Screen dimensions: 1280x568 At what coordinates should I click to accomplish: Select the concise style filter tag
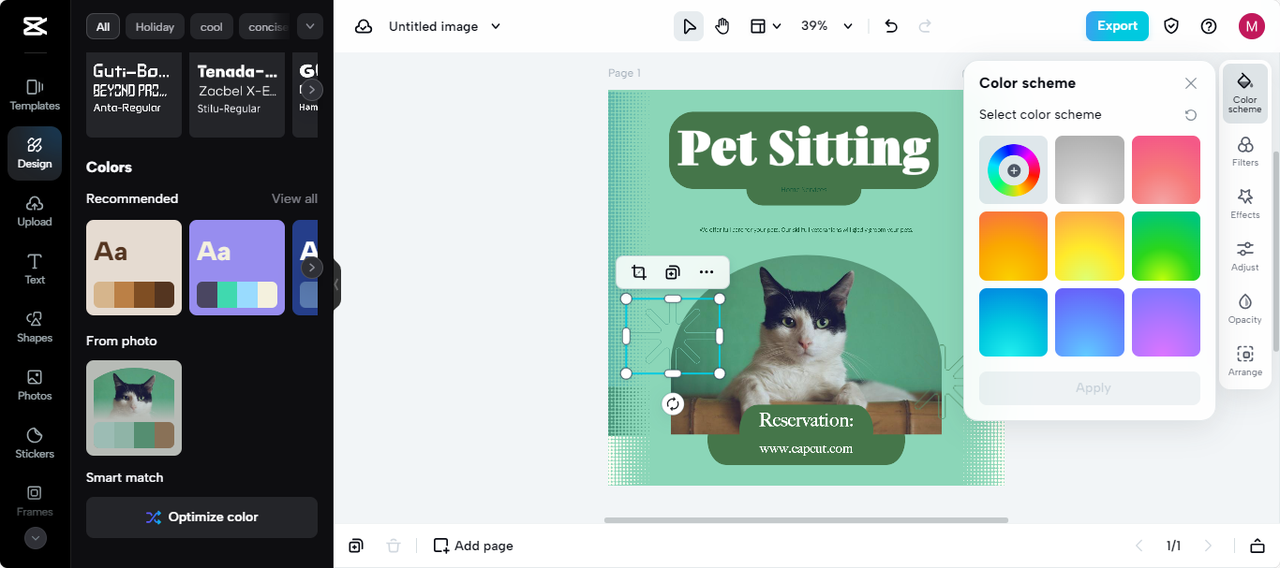tap(266, 26)
